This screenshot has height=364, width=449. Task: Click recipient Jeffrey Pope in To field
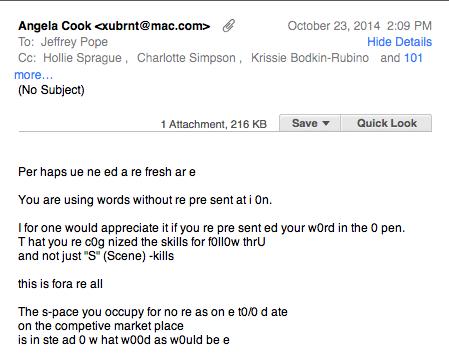pos(74,42)
